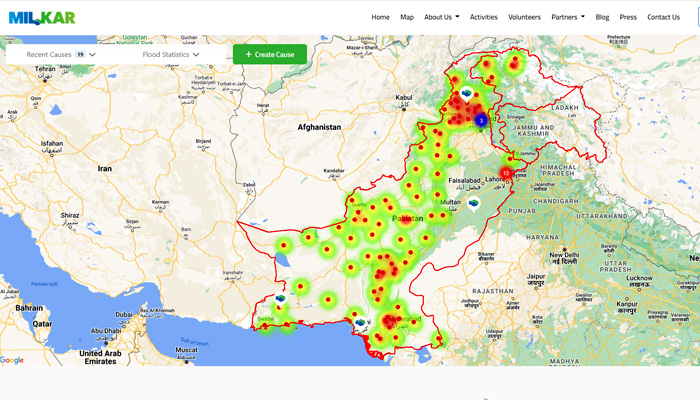Navigate to Activities page
The image size is (700, 400).
pyautogui.click(x=484, y=17)
